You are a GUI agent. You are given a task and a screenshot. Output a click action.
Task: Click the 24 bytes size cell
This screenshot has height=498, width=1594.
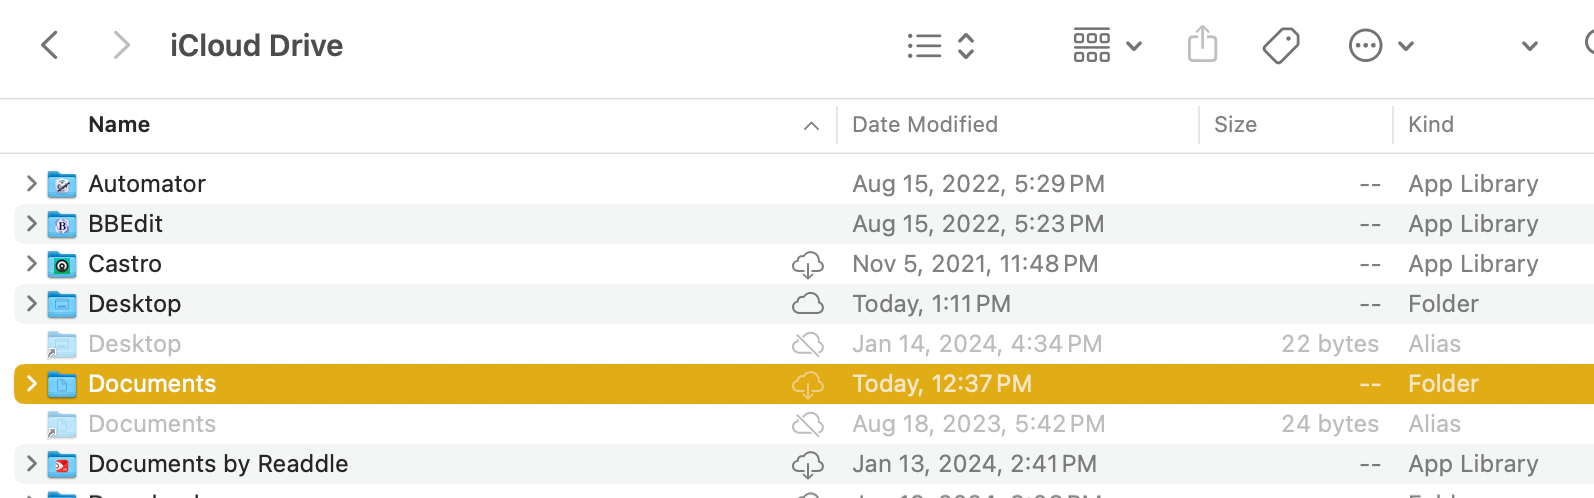click(1330, 424)
